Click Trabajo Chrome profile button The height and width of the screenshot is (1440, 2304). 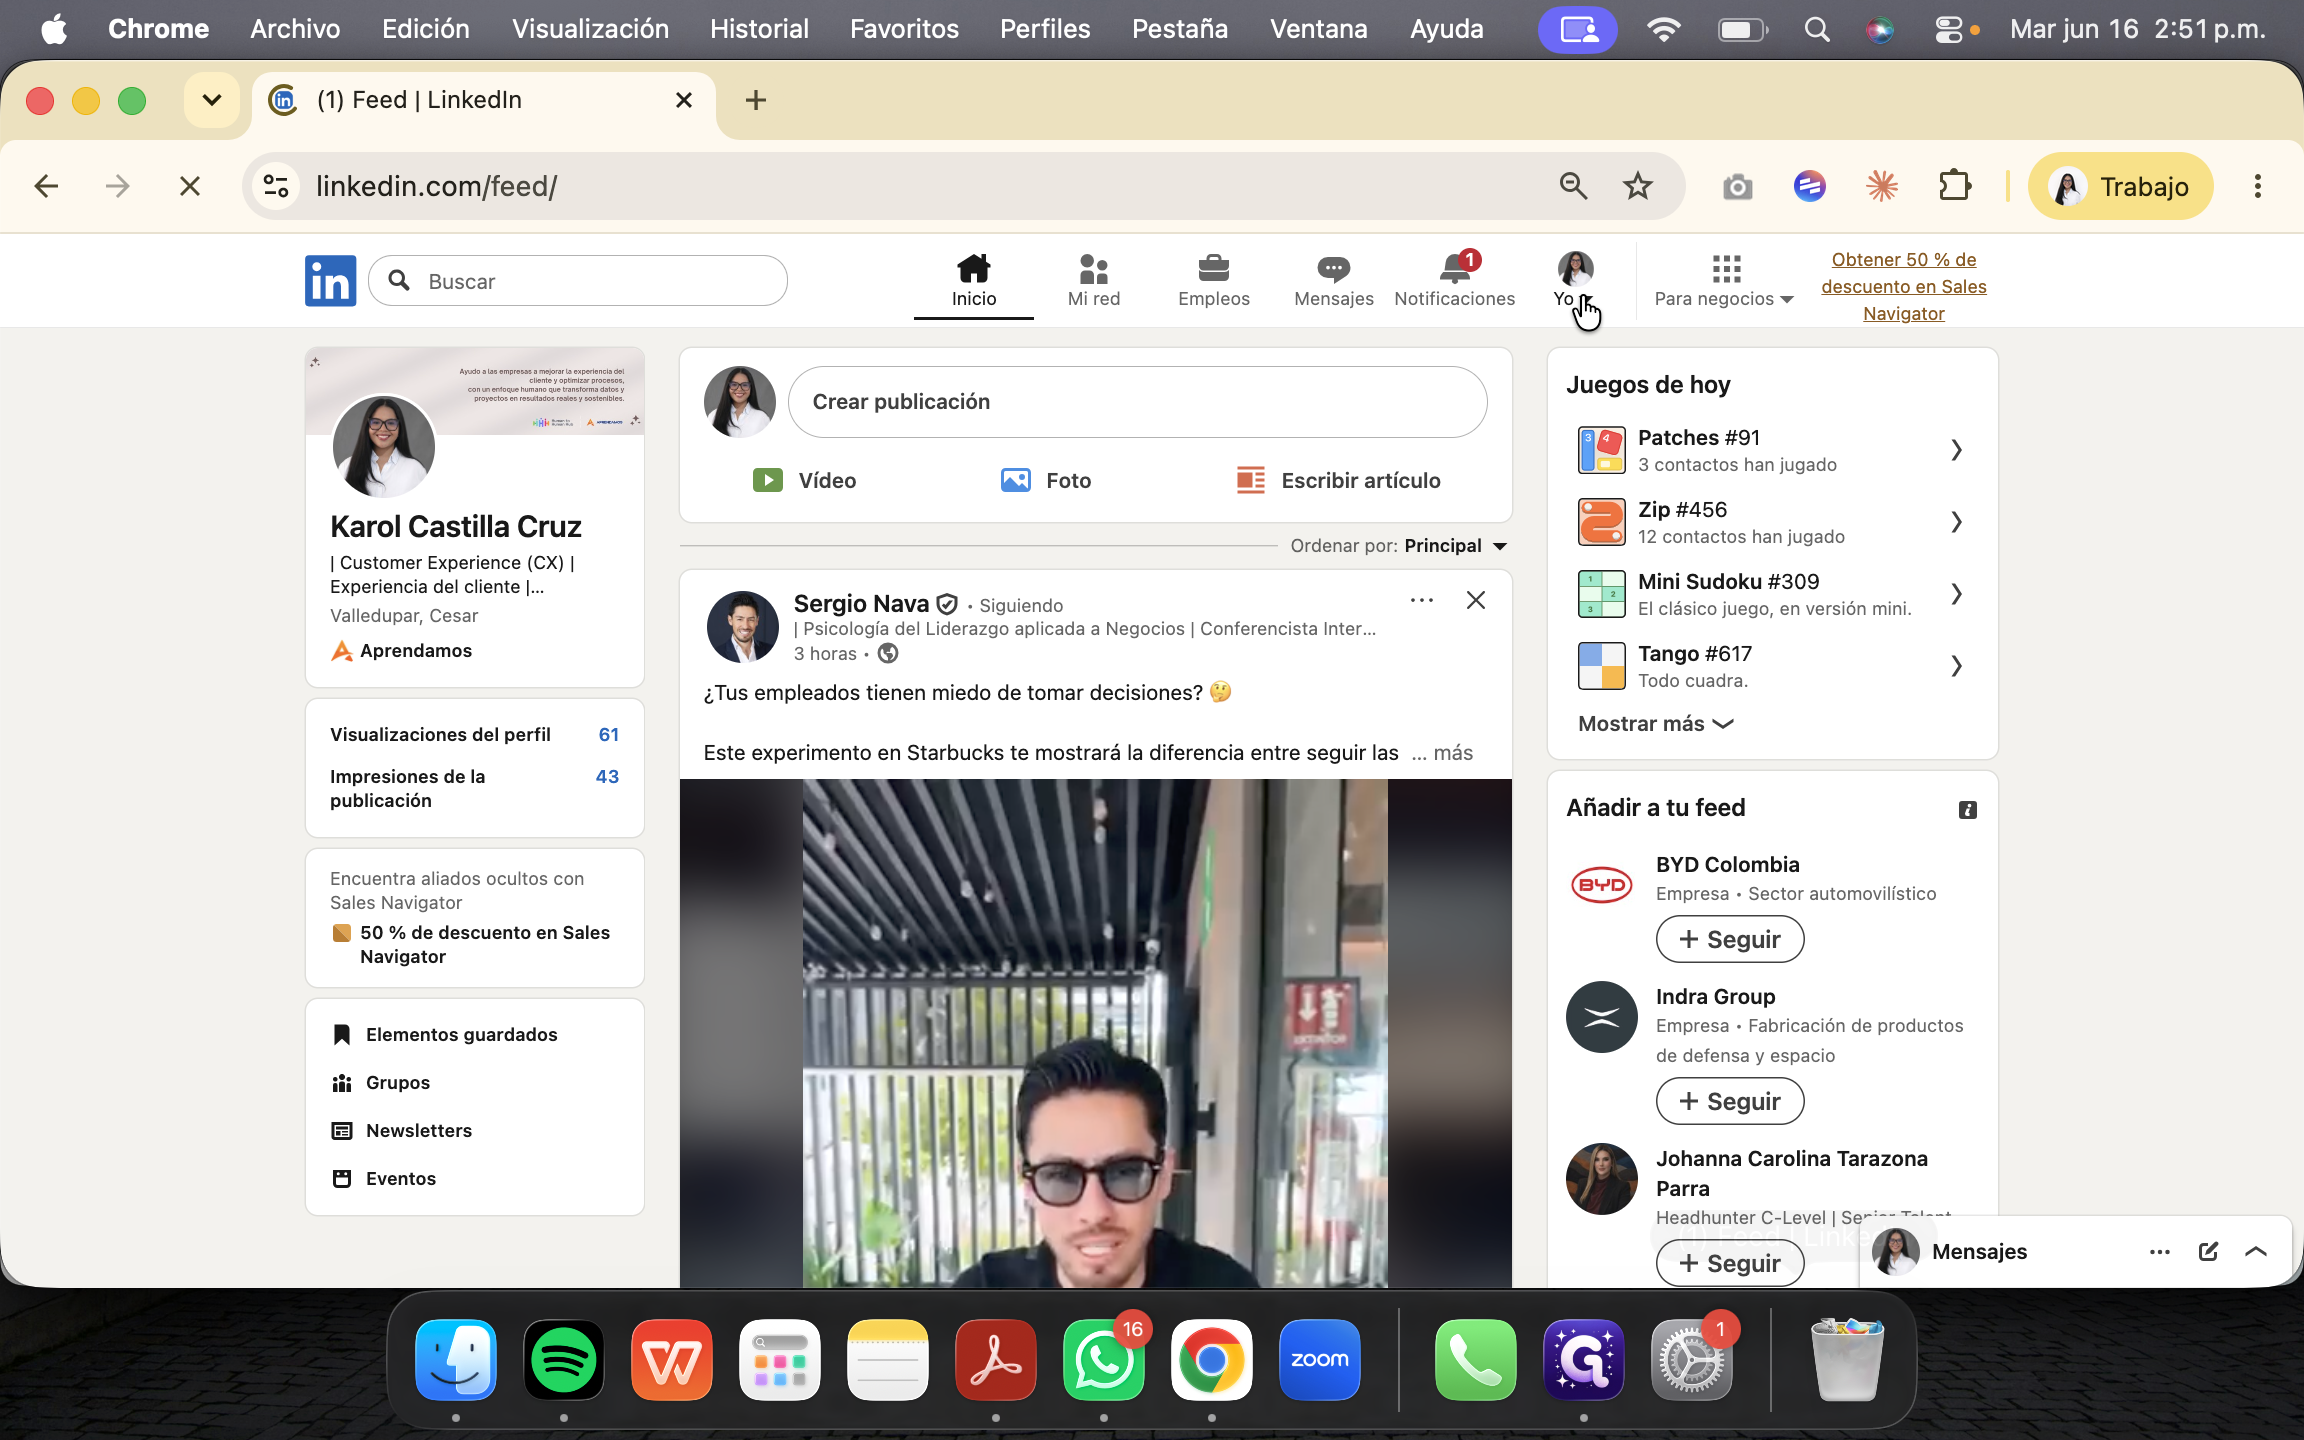2120,186
